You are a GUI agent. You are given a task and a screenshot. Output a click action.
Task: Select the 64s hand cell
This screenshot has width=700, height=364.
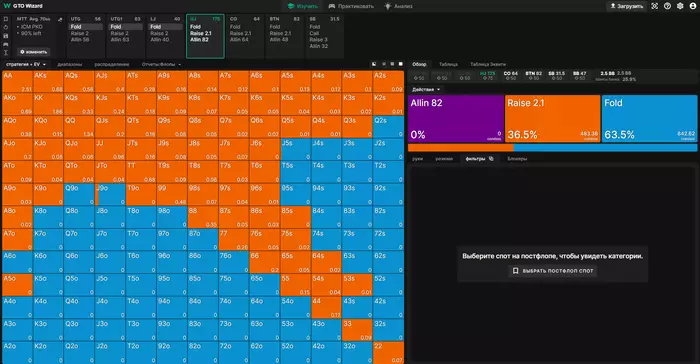coord(326,262)
